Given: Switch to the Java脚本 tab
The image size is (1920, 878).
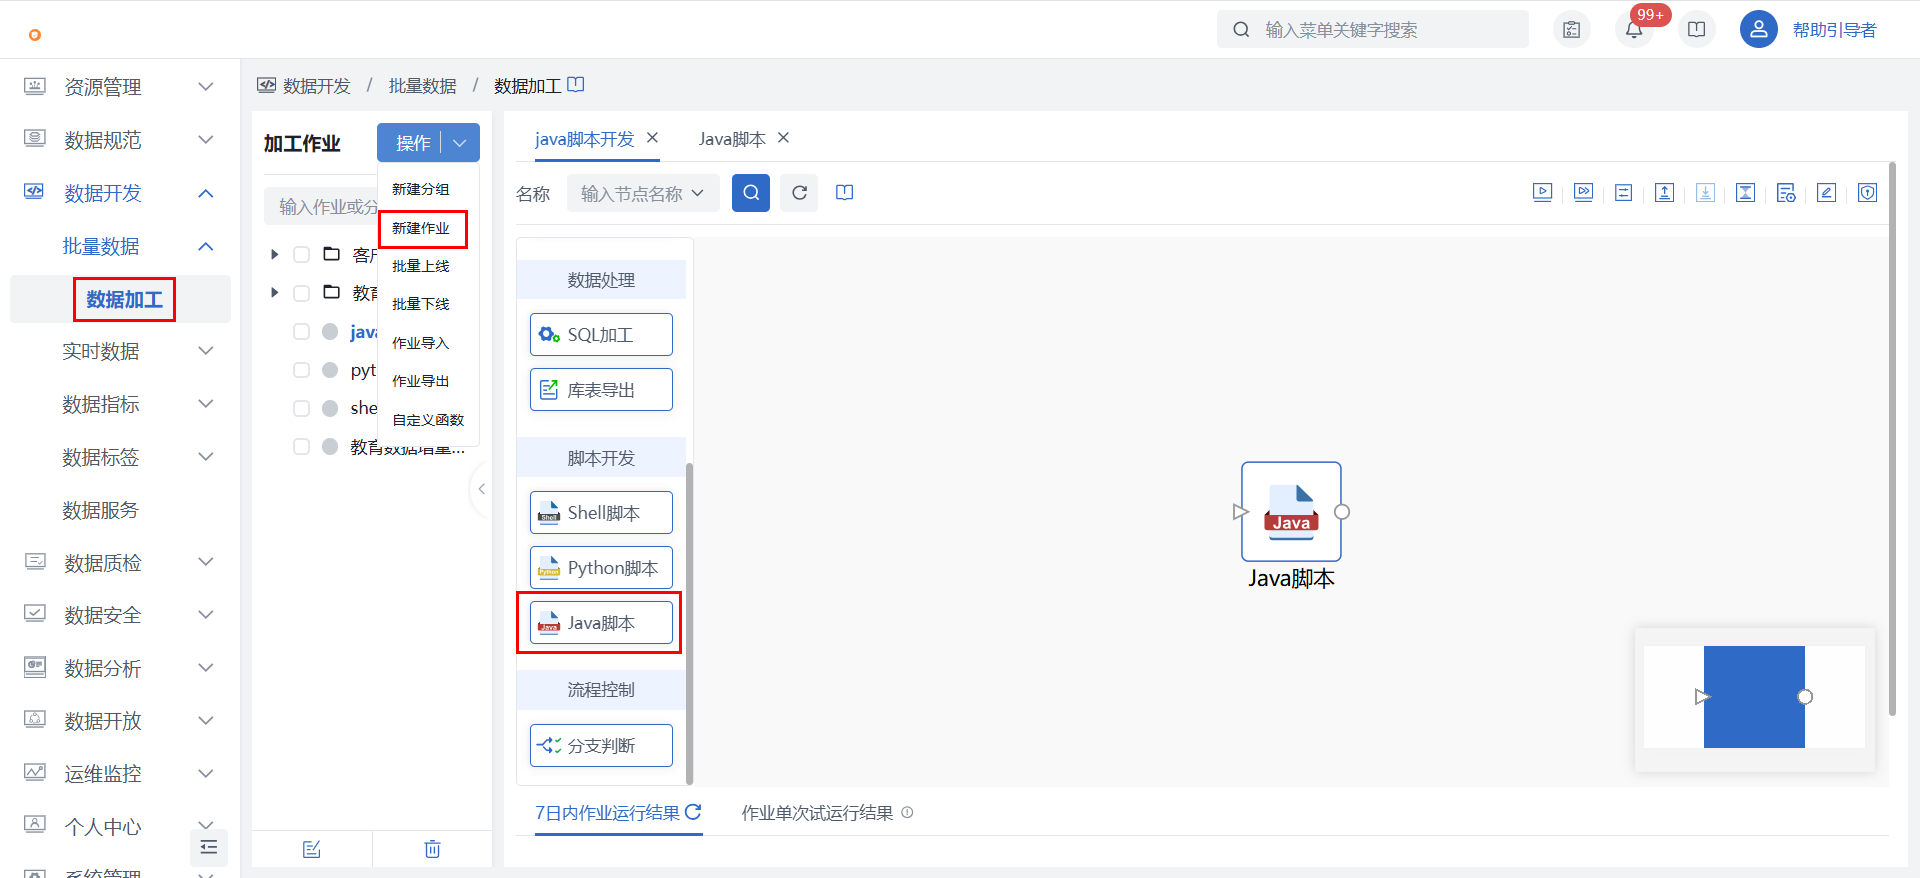Looking at the screenshot, I should pyautogui.click(x=732, y=139).
